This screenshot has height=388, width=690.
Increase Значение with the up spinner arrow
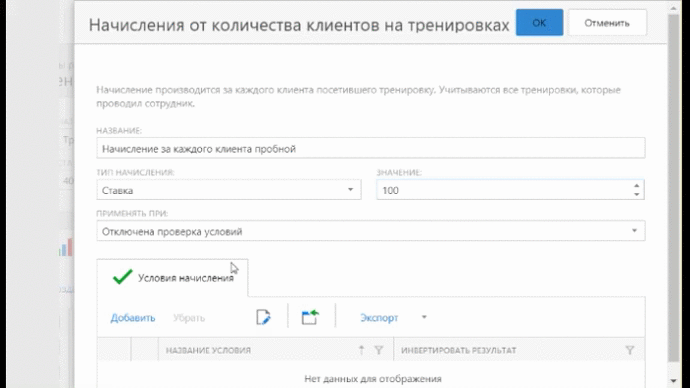[x=636, y=186]
